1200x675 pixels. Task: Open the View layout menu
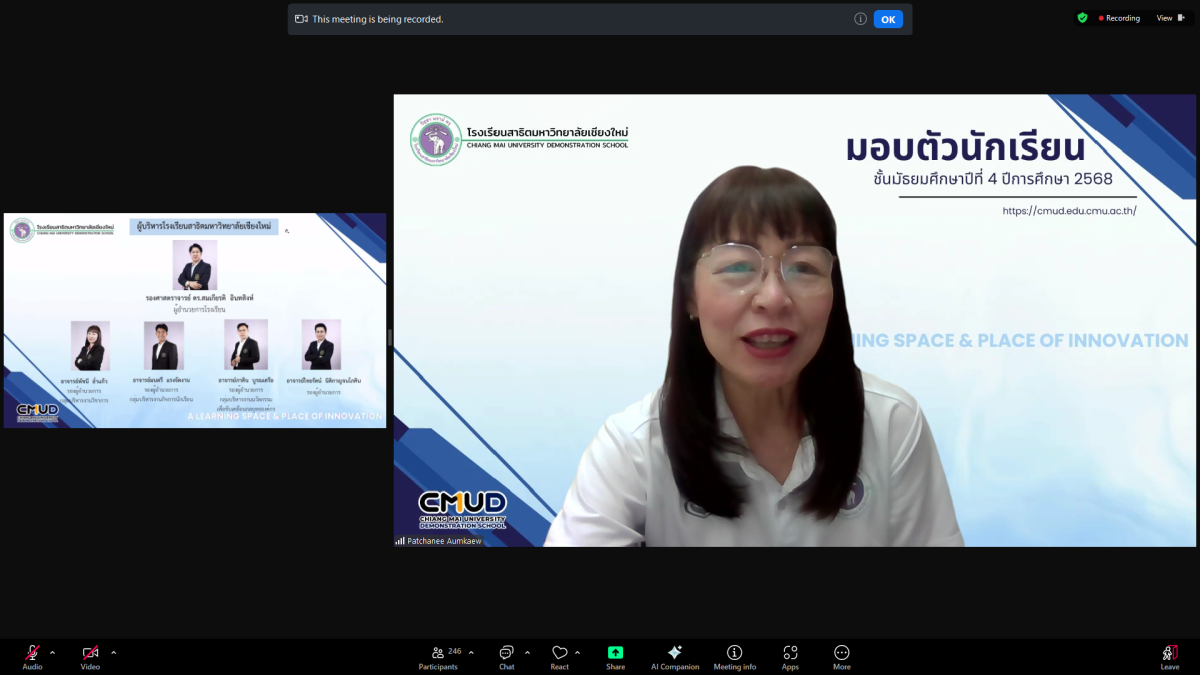pos(1169,18)
